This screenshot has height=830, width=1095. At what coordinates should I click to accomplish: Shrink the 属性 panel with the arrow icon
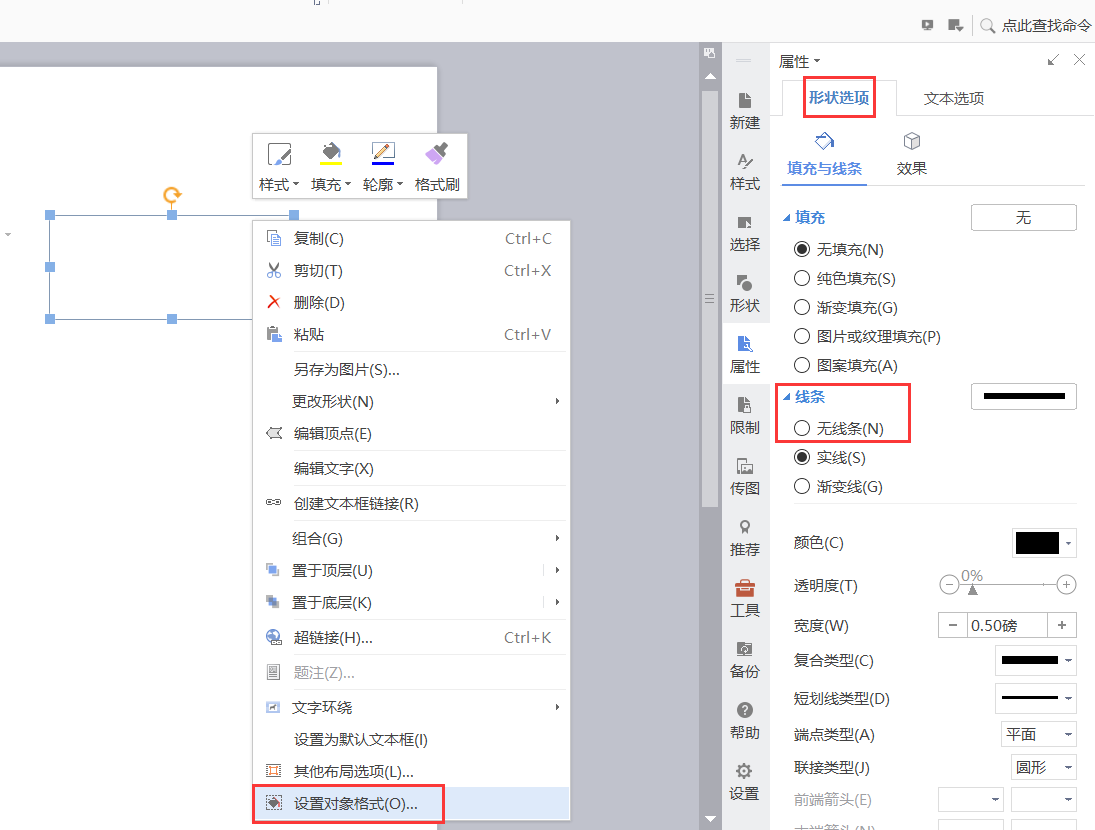[1053, 60]
